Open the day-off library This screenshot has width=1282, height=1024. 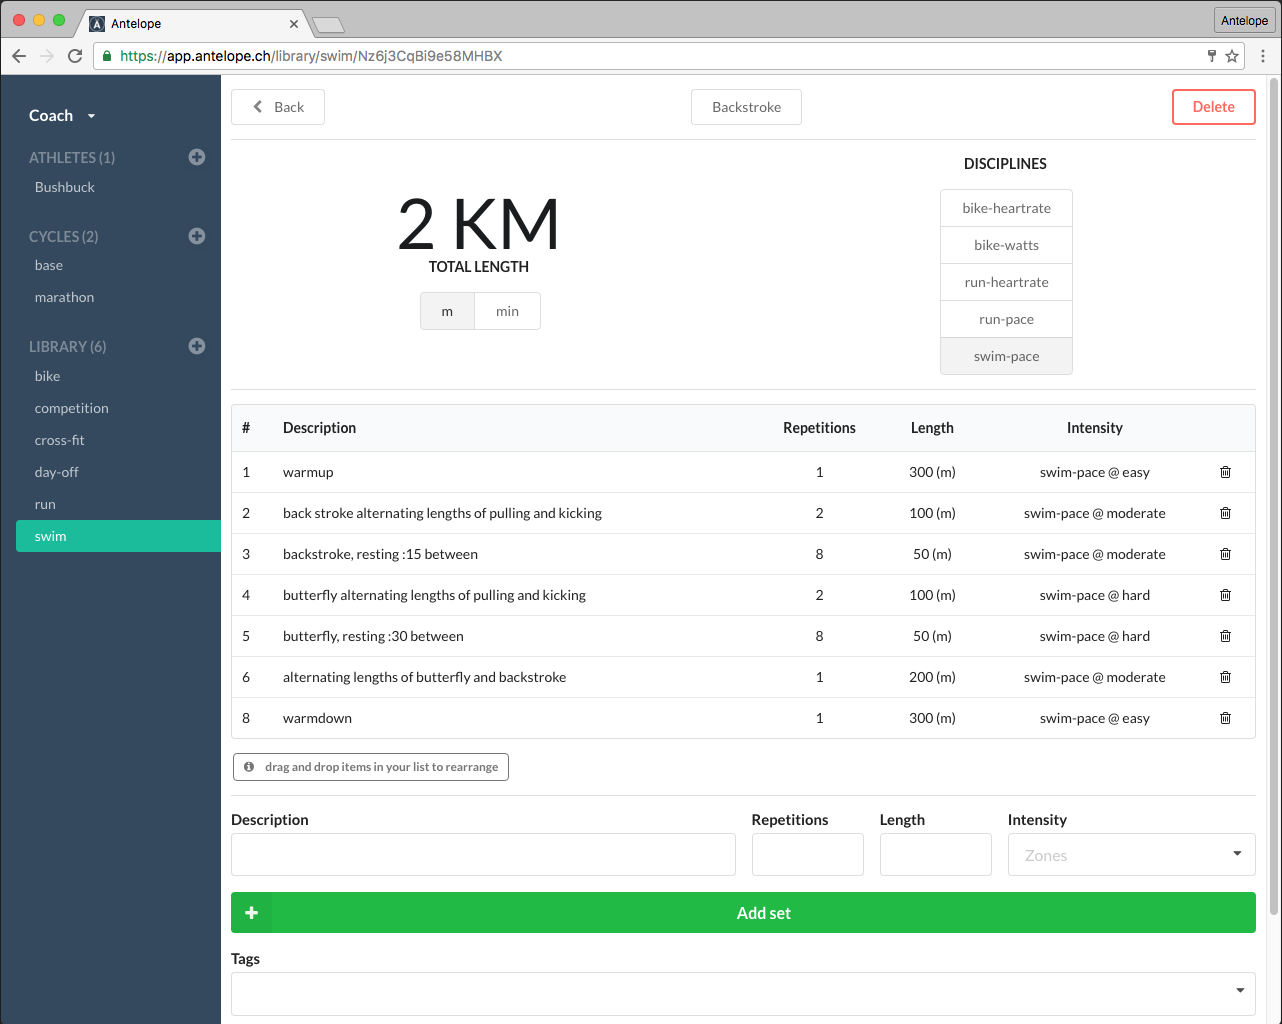click(56, 472)
